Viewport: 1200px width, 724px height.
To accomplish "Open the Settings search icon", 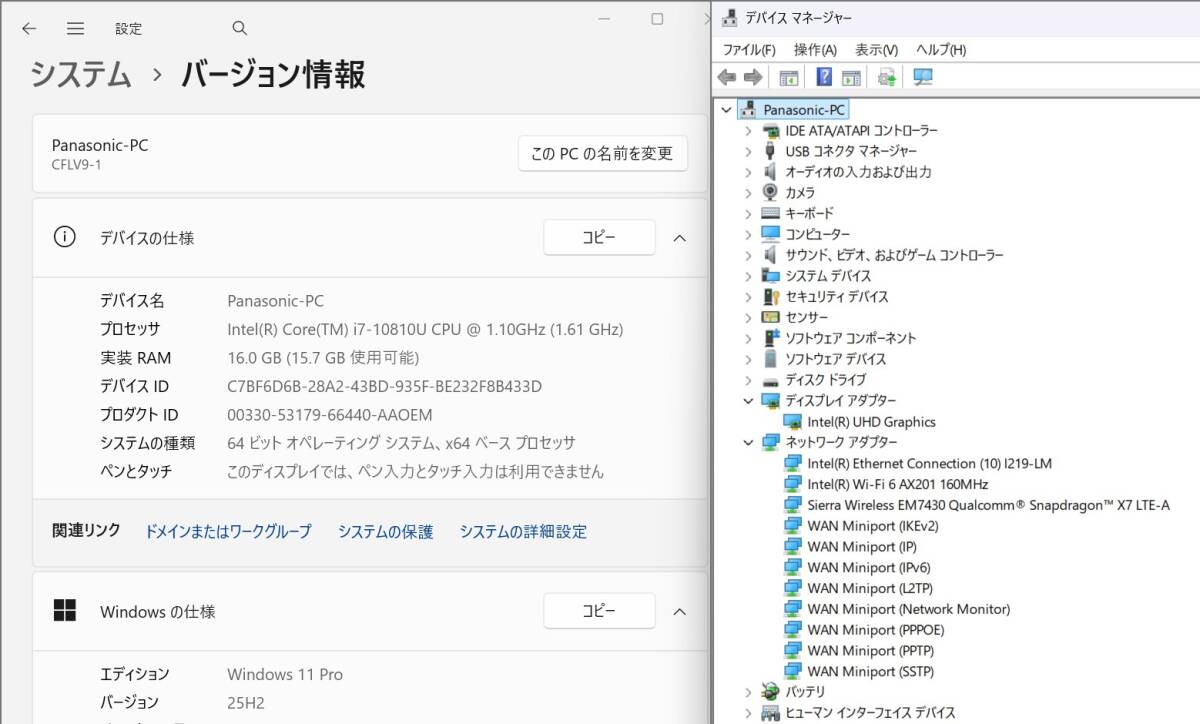I will [x=239, y=28].
